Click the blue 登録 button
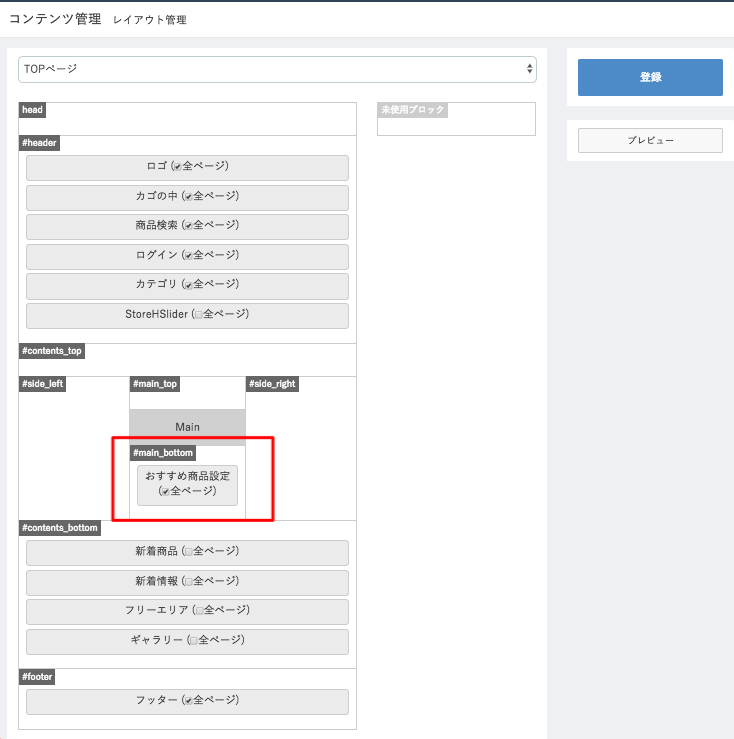The height and width of the screenshot is (739, 734). (650, 77)
